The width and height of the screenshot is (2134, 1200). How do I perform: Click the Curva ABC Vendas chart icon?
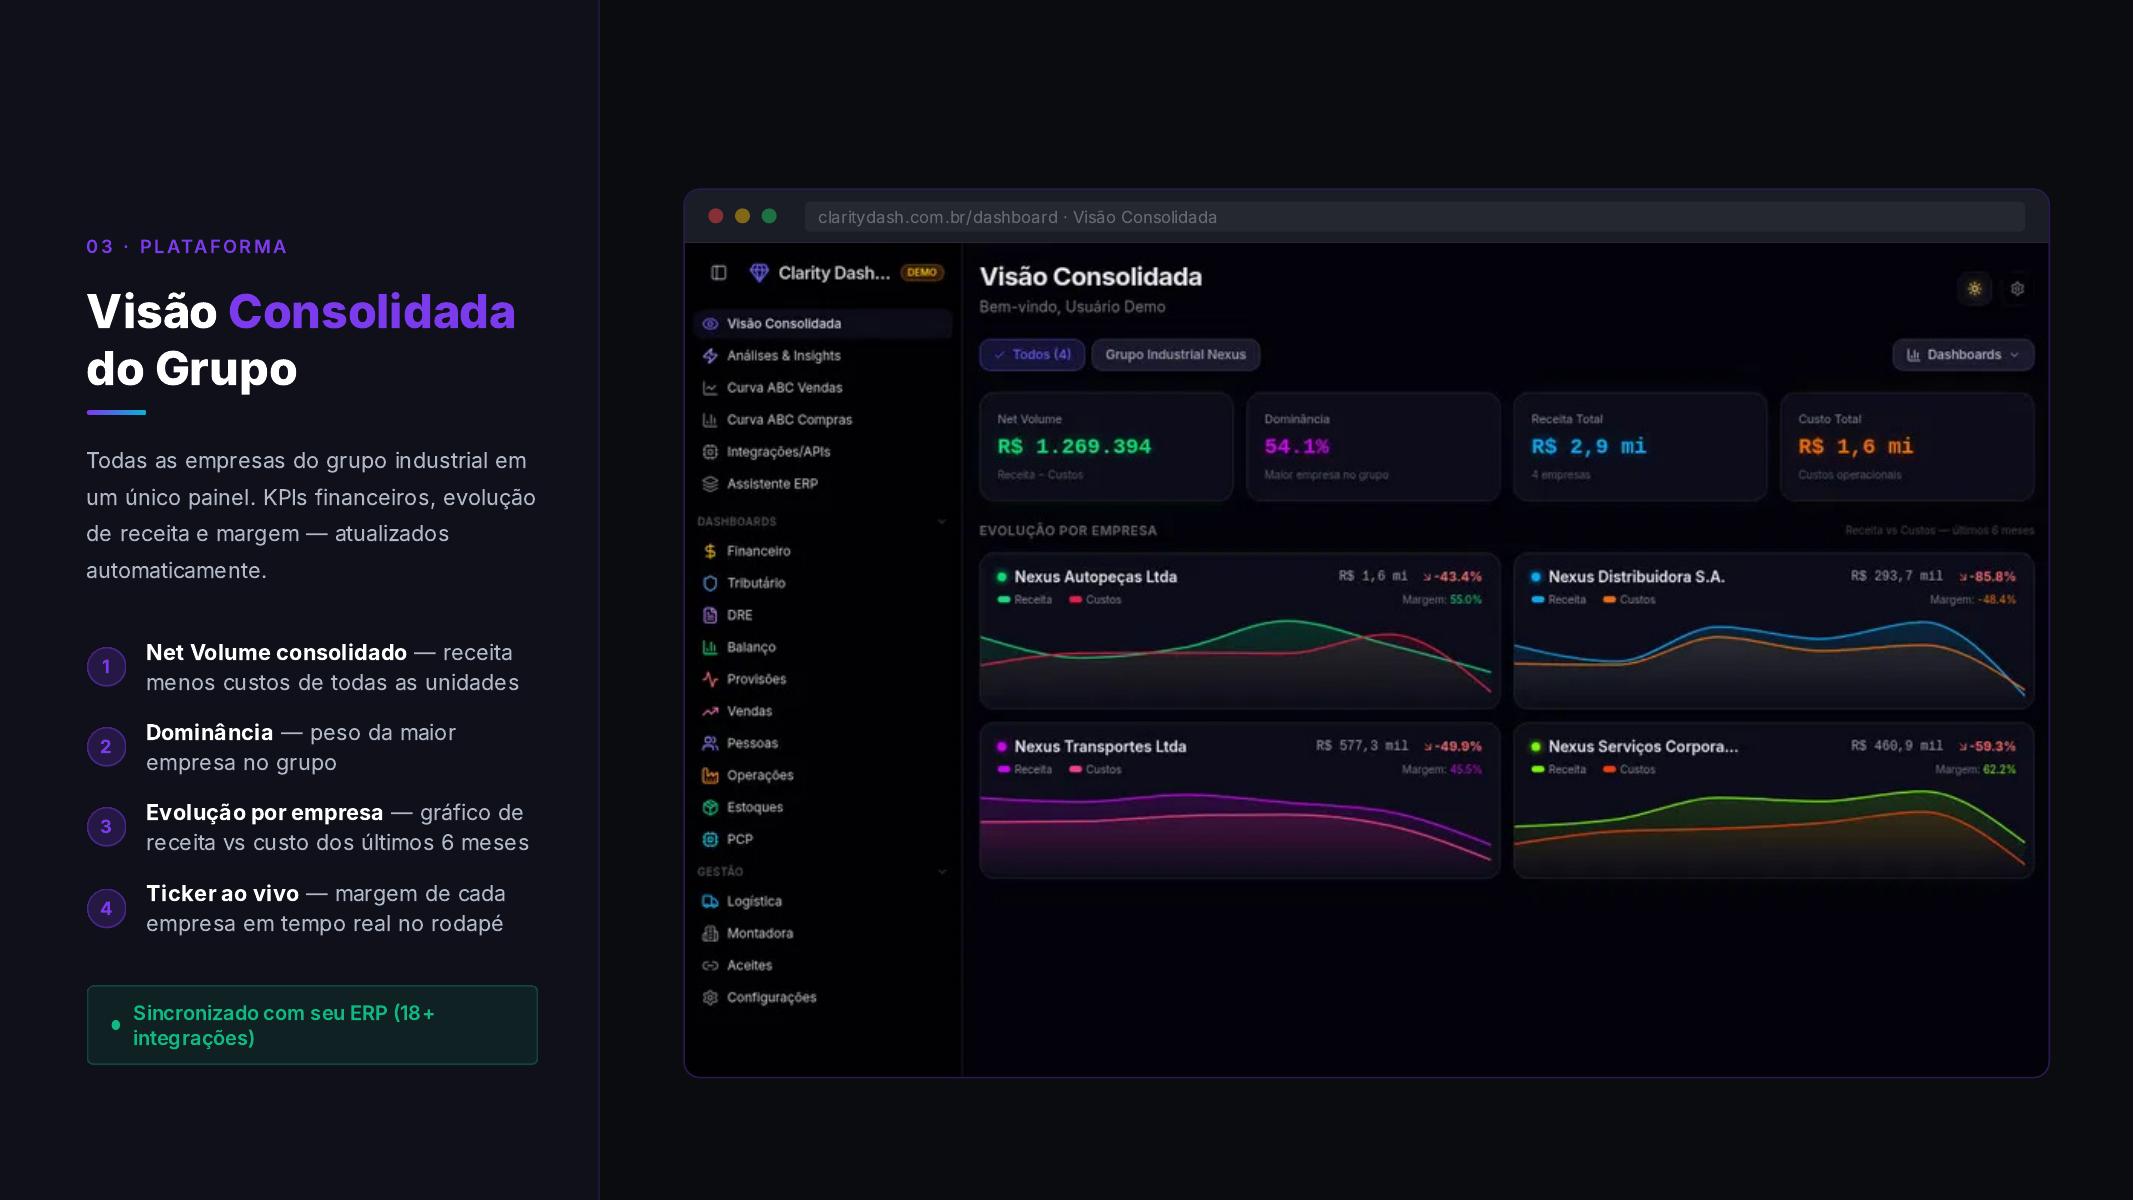click(710, 388)
